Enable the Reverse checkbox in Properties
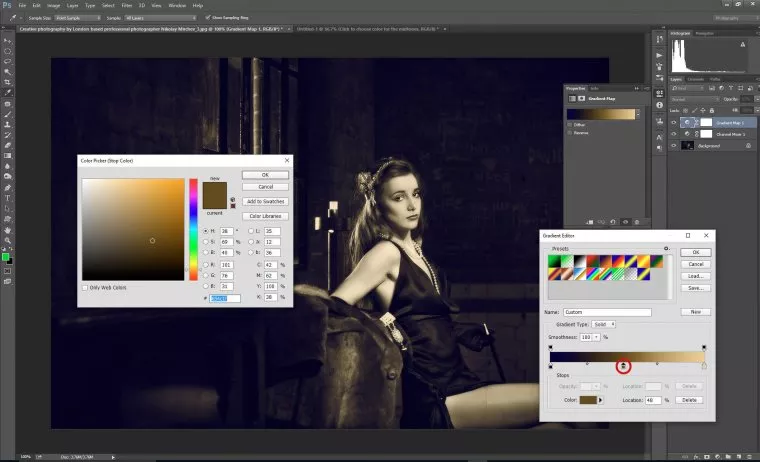Screen dimensions: 760x462 pyautogui.click(x=570, y=133)
